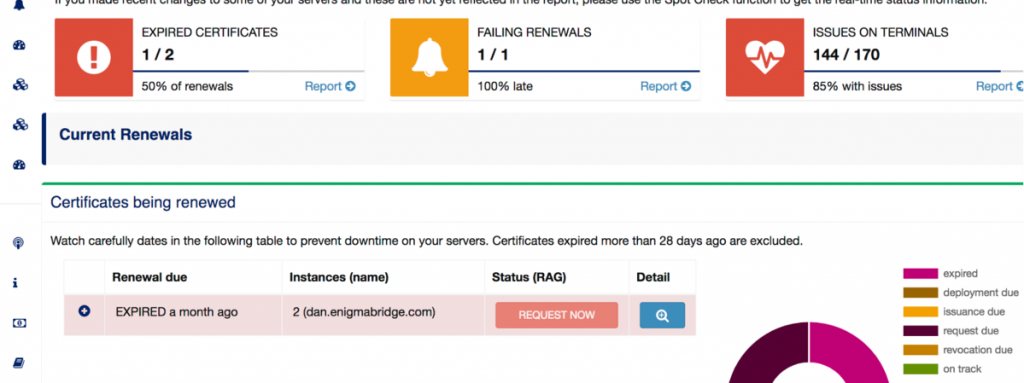Click the on track legend label

tap(962, 369)
